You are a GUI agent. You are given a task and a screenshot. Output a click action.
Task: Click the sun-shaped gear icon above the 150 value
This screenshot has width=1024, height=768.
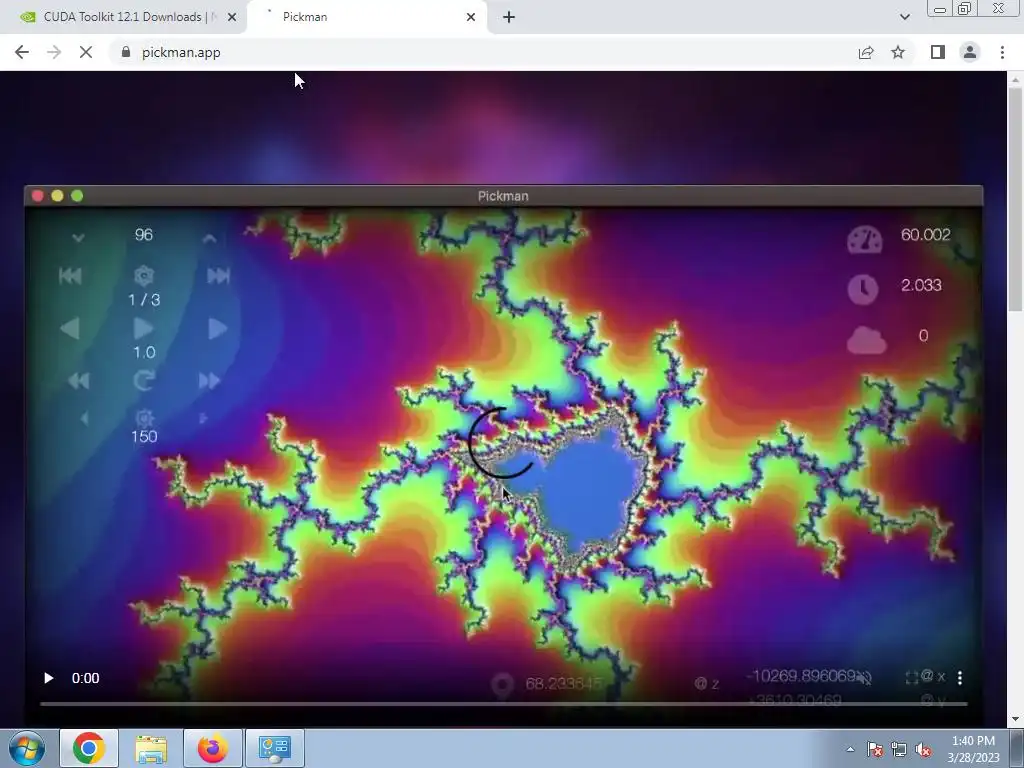144,418
